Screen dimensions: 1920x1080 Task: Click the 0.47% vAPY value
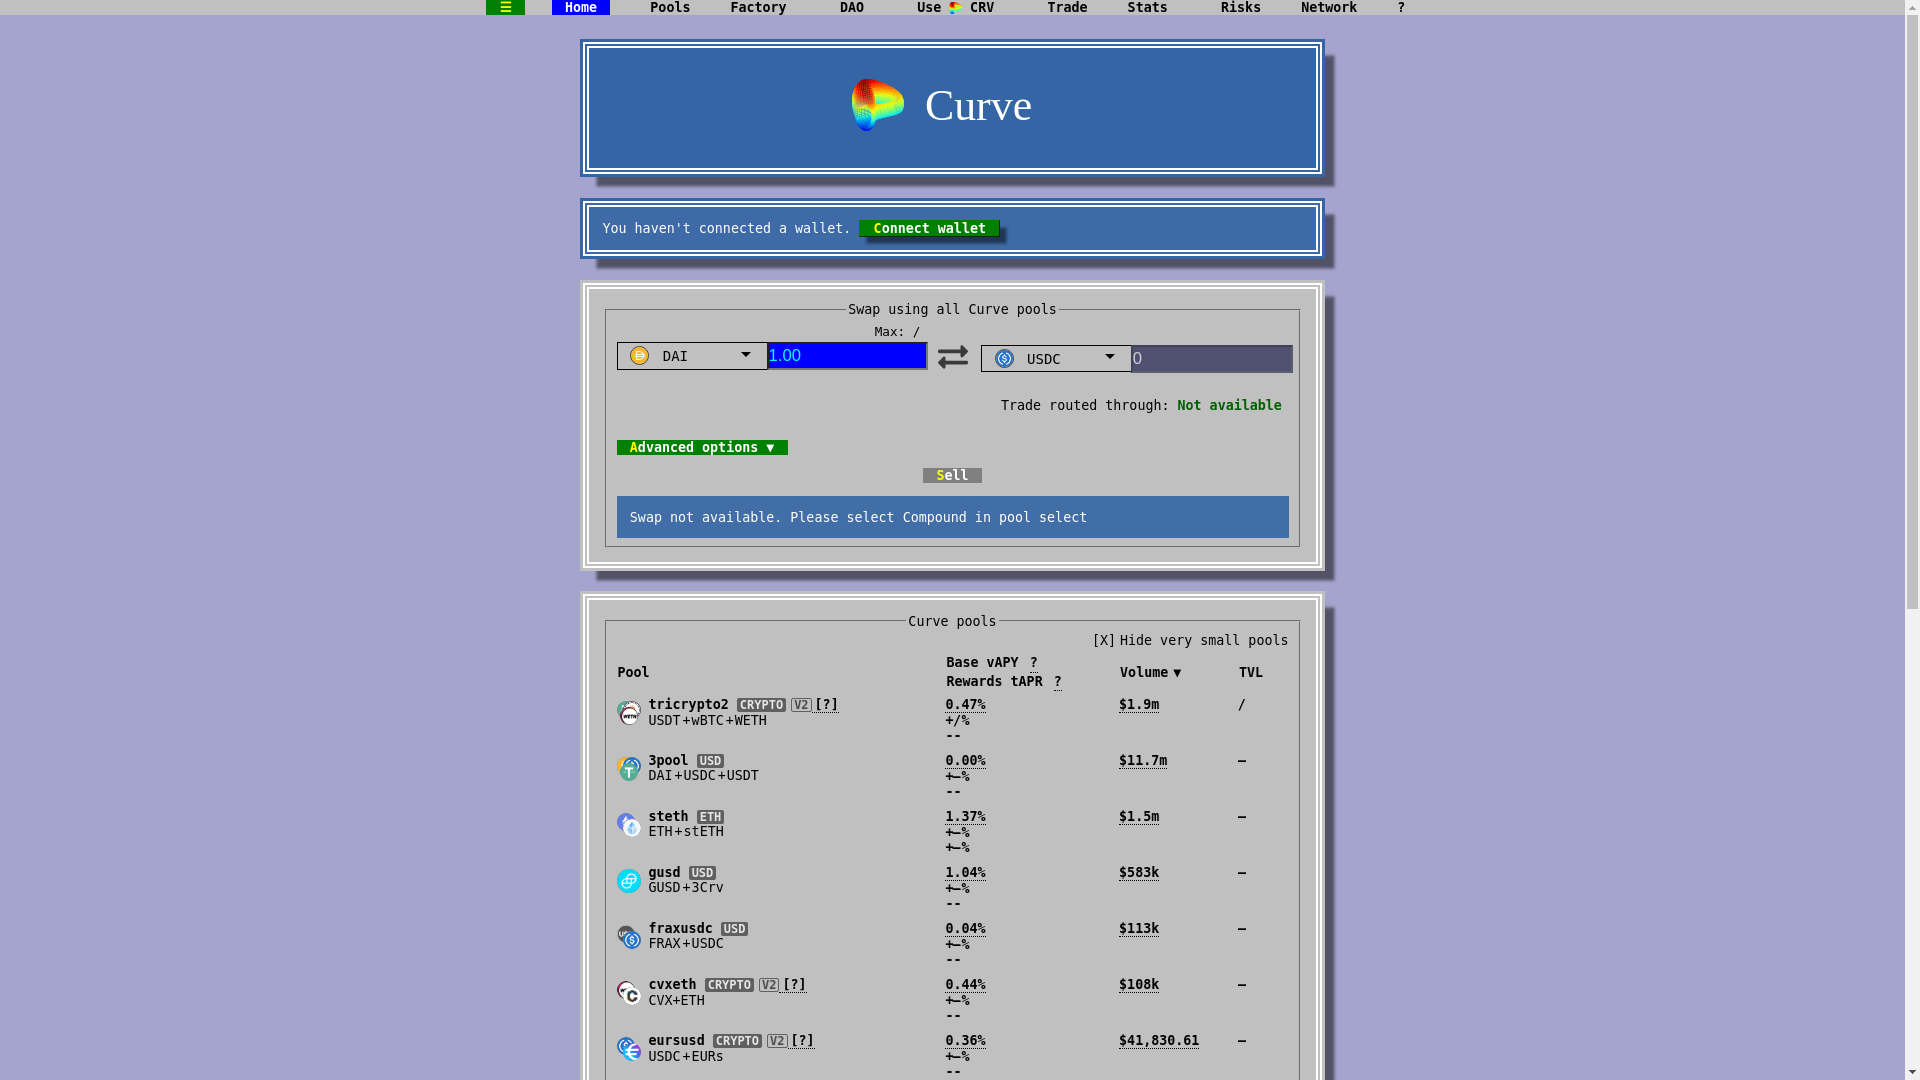point(965,705)
